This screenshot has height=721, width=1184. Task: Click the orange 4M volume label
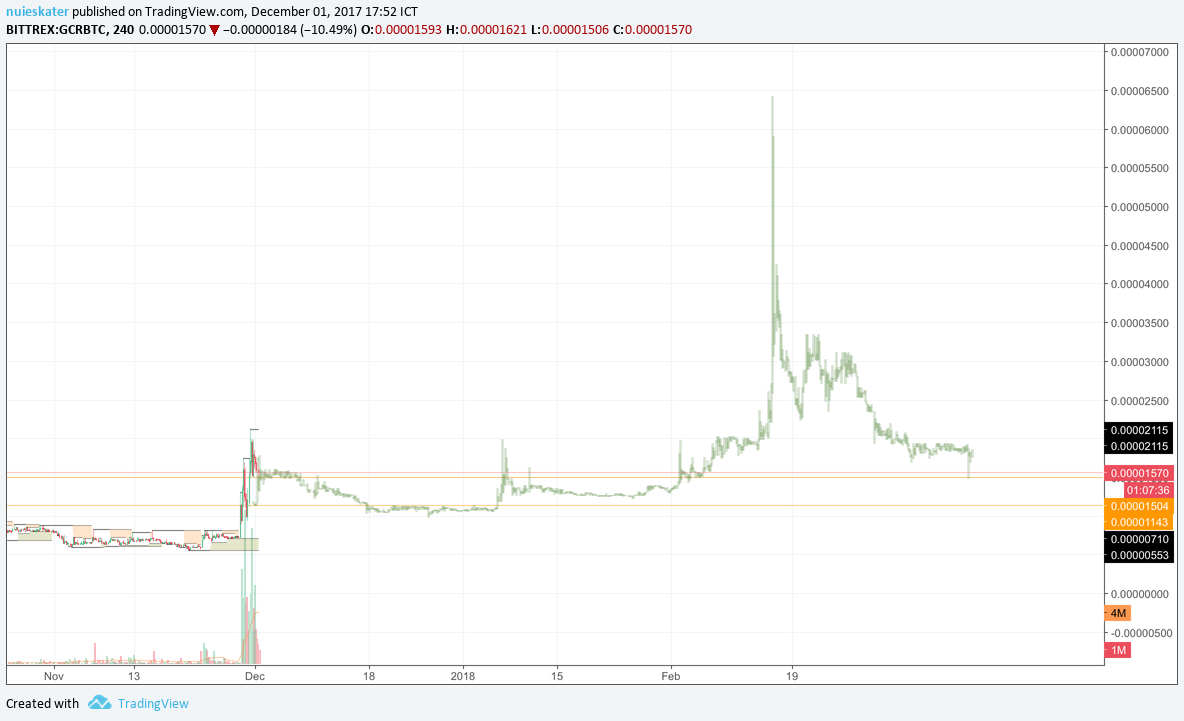coord(1118,613)
